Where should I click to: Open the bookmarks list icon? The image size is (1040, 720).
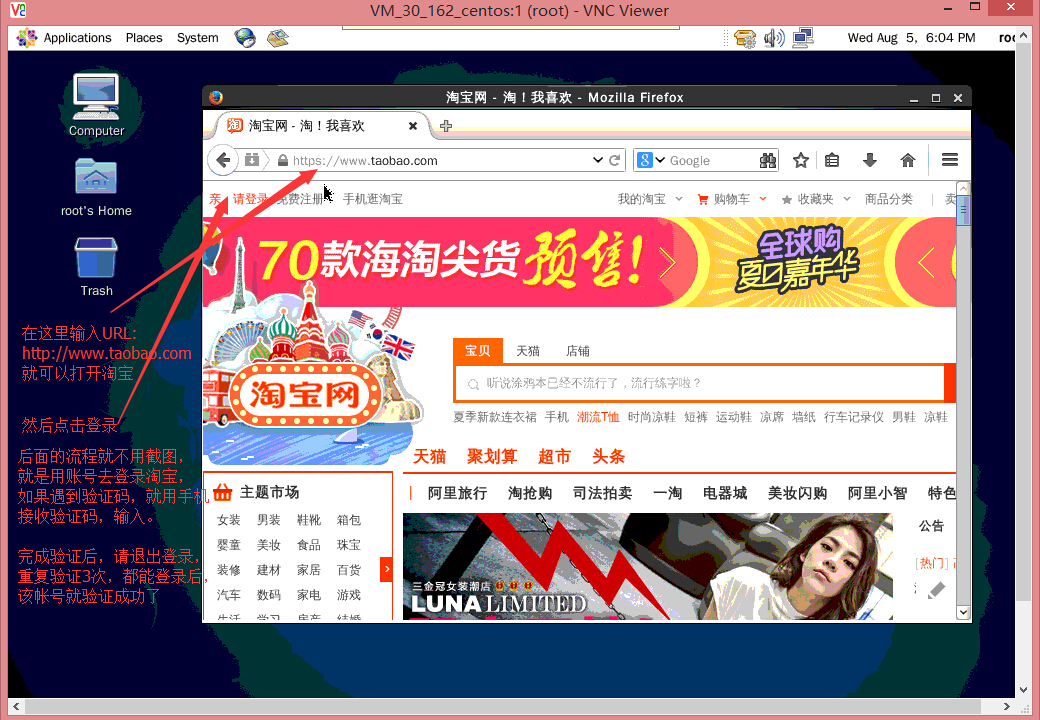coord(832,160)
